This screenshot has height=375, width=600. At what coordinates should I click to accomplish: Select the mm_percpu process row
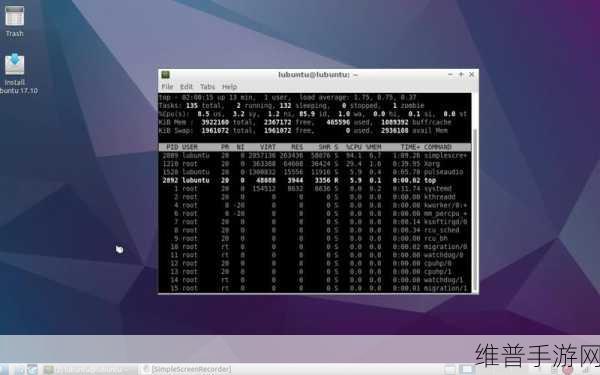click(x=315, y=214)
